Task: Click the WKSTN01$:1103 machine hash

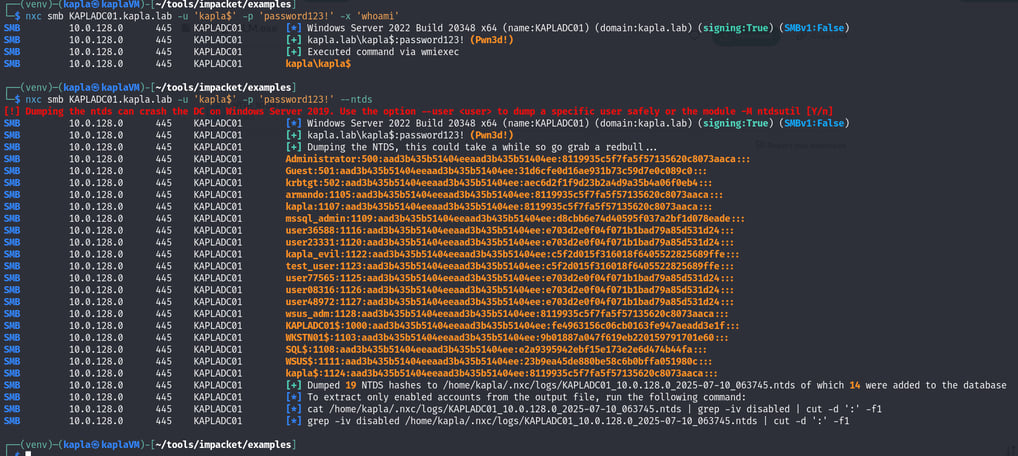Action: (x=505, y=338)
